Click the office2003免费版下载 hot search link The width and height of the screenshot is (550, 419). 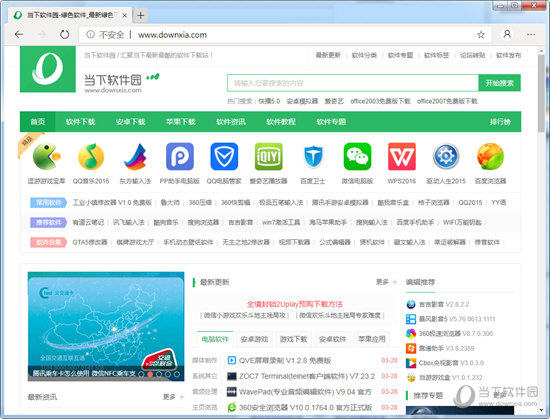tap(380, 101)
